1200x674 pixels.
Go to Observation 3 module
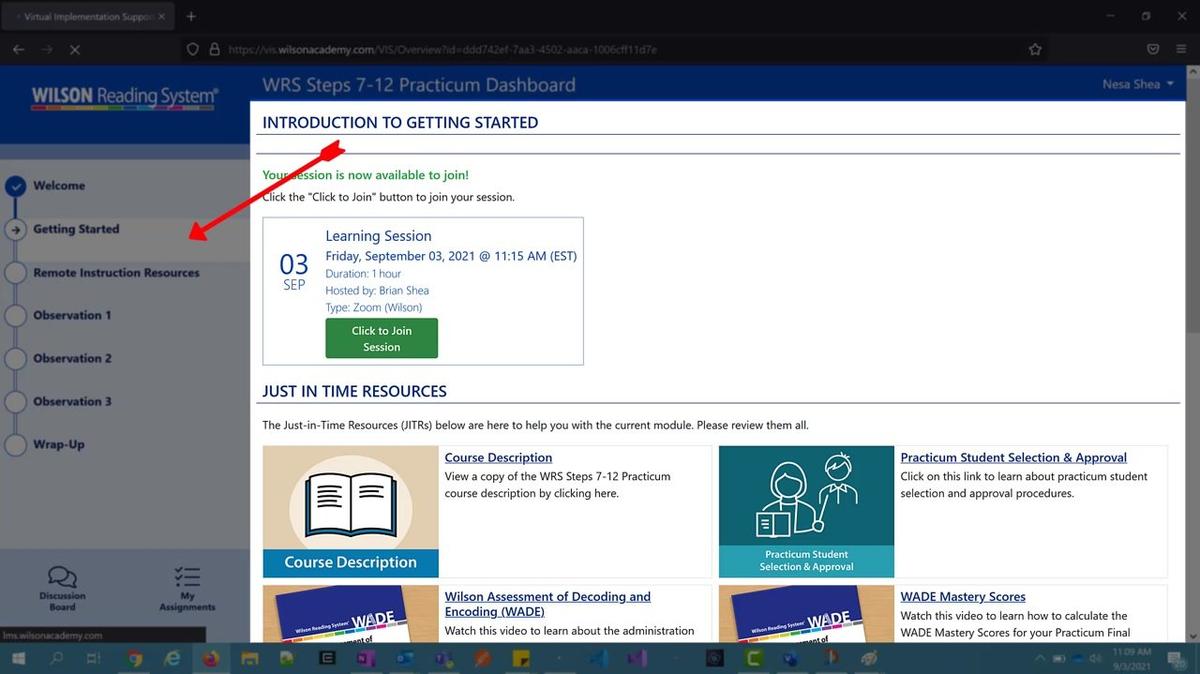72,401
